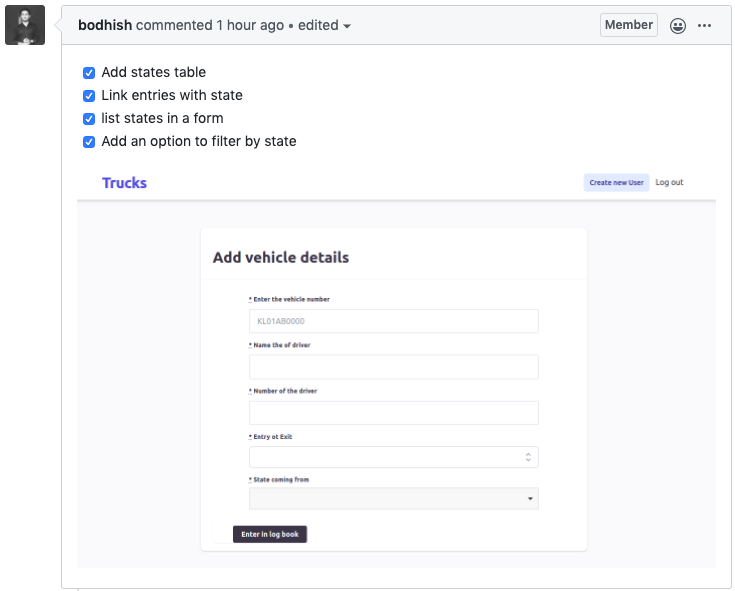Screen dimensions: 735x591
Task: Click the 'Create new User' button
Action: click(616, 182)
